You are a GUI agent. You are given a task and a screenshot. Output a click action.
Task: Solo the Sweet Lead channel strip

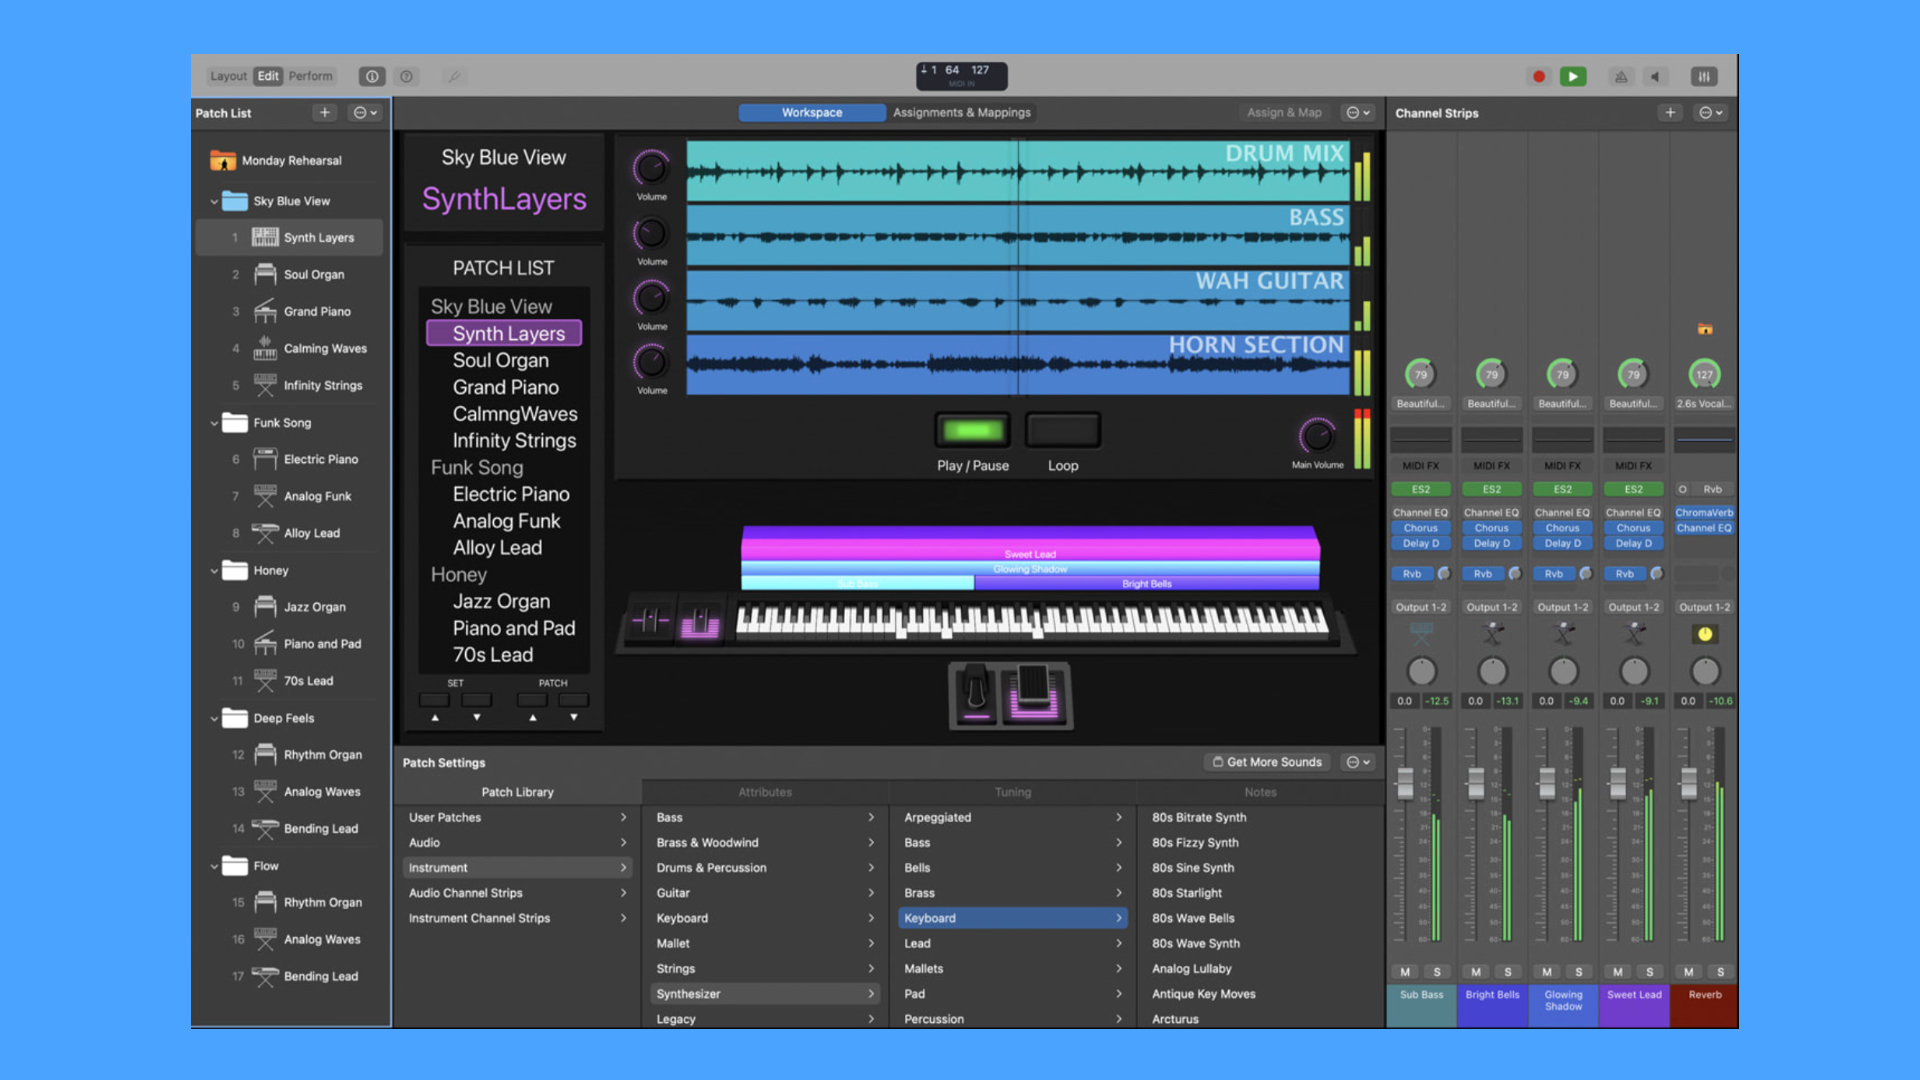point(1650,972)
